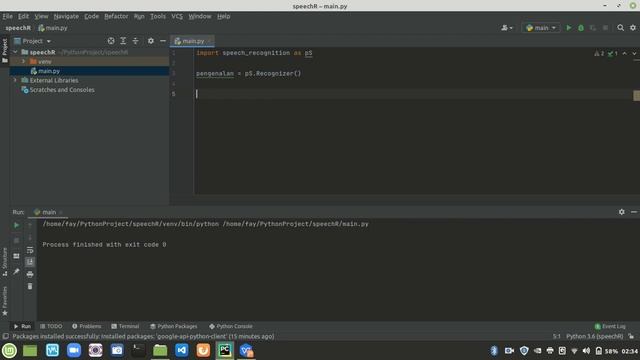Jump to previous highlighted error arrow
This screenshot has height=360, width=640.
click(624, 53)
